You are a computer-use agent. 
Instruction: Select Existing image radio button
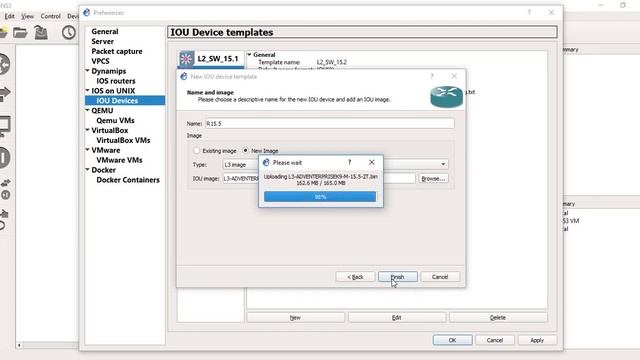pos(197,151)
